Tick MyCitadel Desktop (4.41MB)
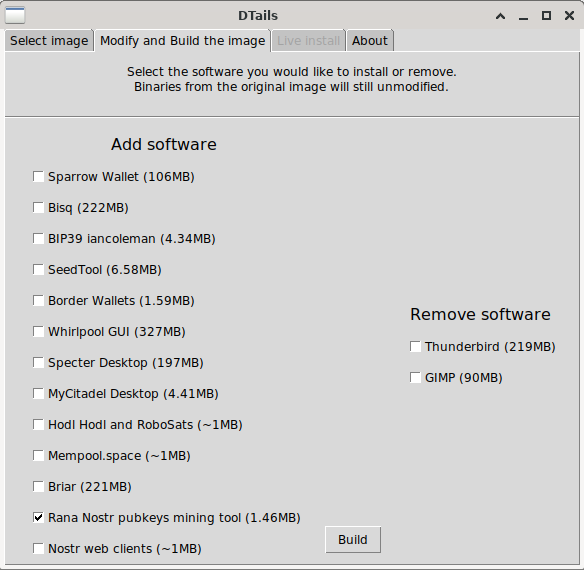Viewport: 584px width, 570px height. point(38,394)
